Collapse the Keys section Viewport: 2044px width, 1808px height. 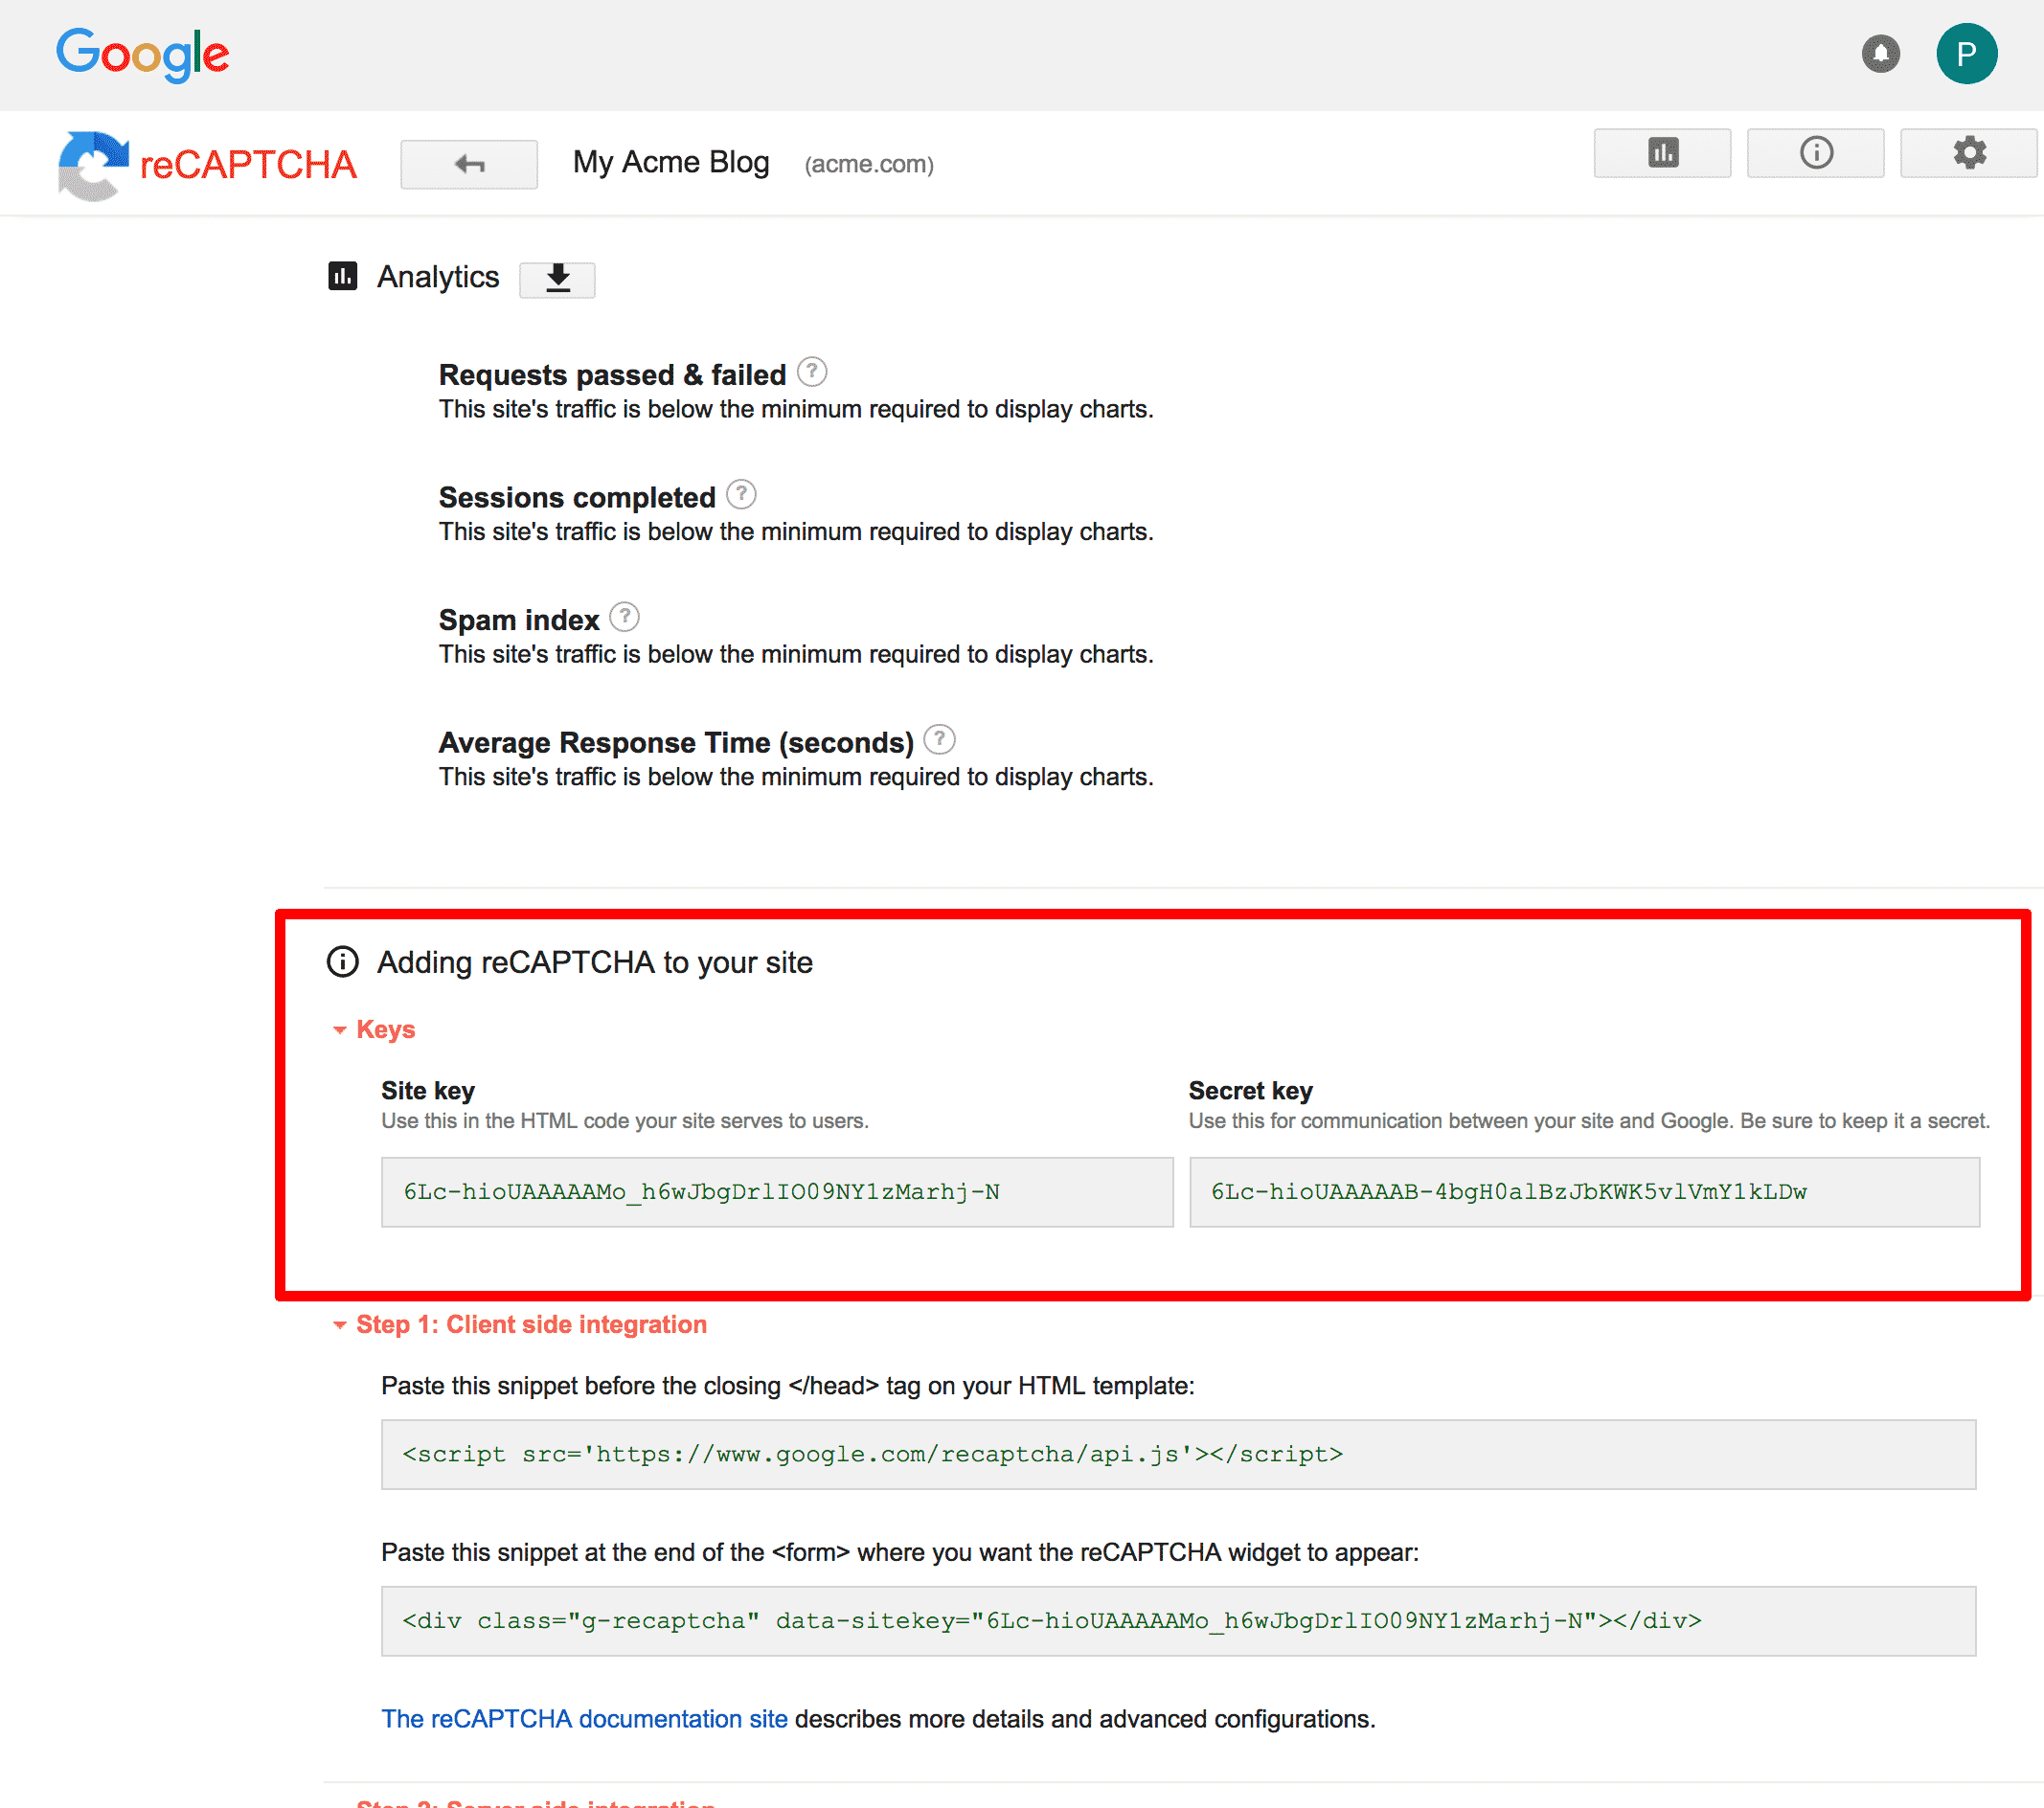coord(374,1030)
